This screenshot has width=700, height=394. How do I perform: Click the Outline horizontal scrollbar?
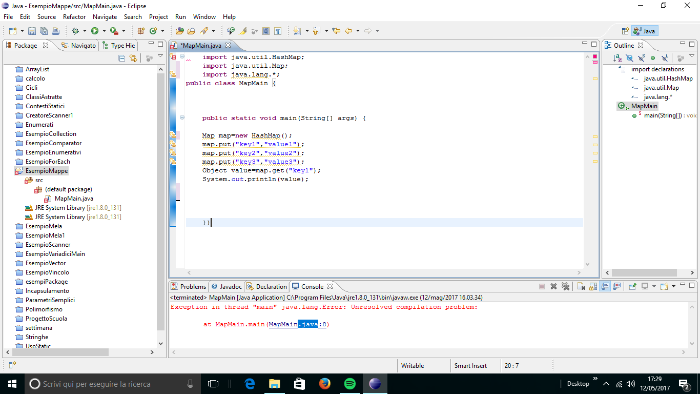click(645, 272)
